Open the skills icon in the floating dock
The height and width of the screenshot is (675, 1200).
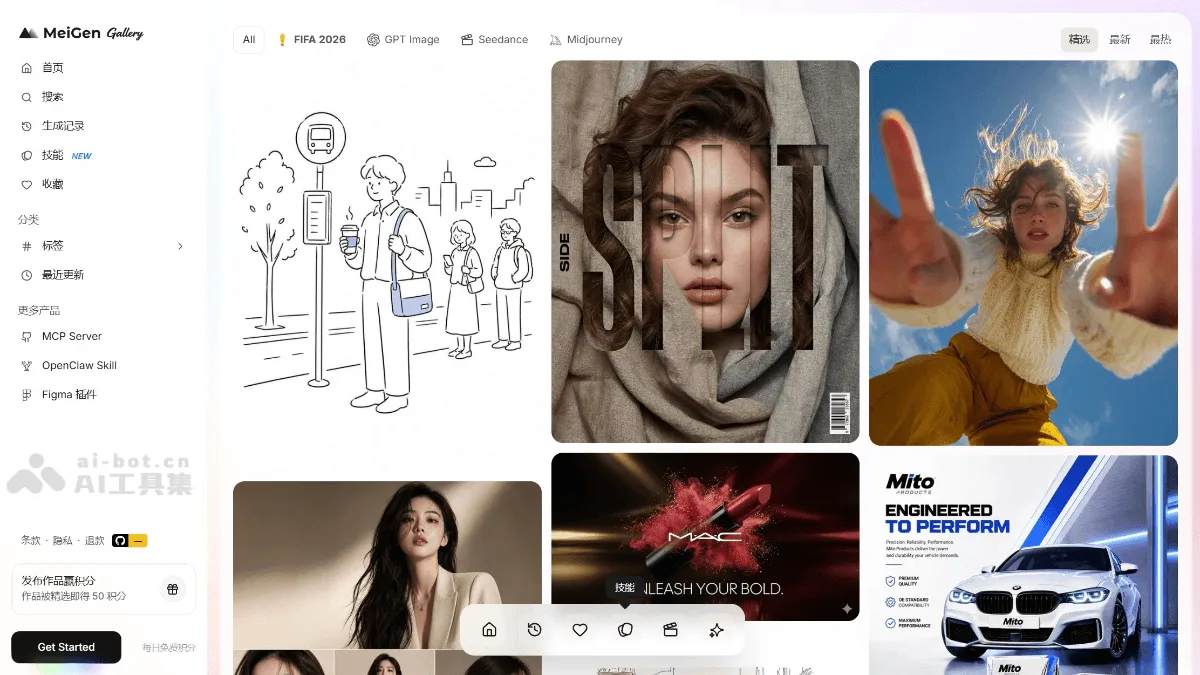(x=625, y=630)
